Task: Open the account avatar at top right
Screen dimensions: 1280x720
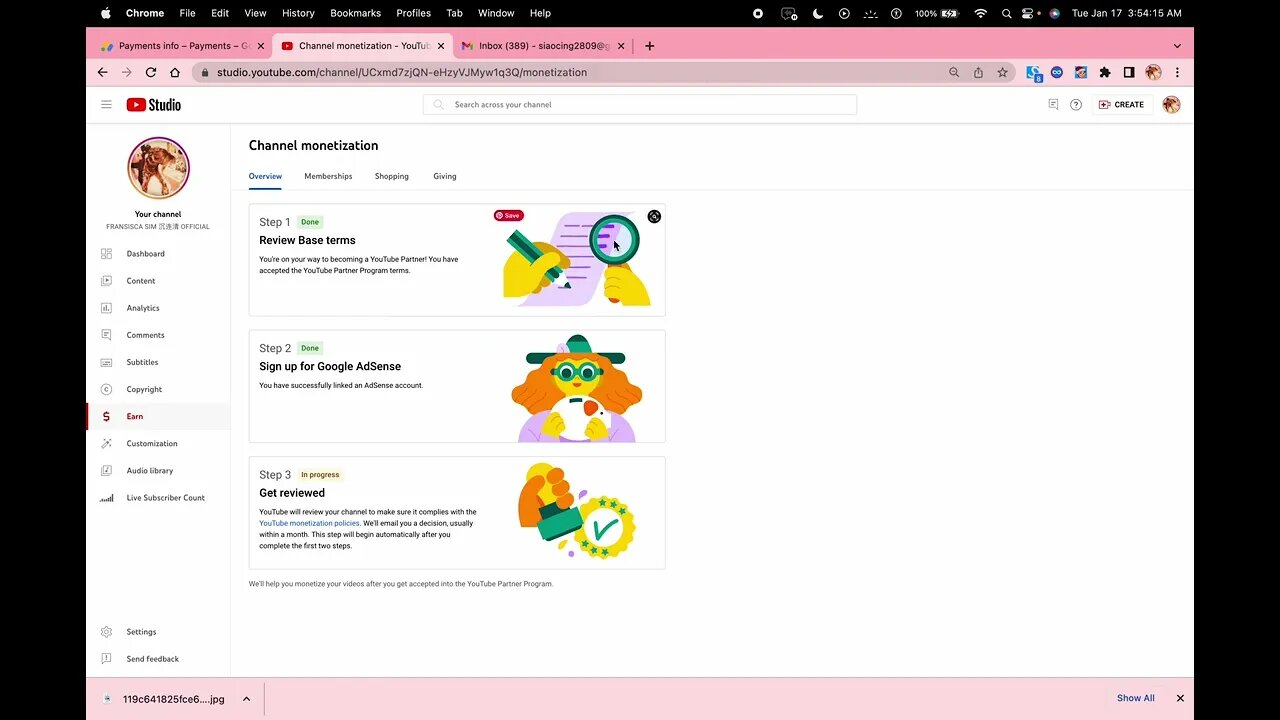Action: 1172,104
